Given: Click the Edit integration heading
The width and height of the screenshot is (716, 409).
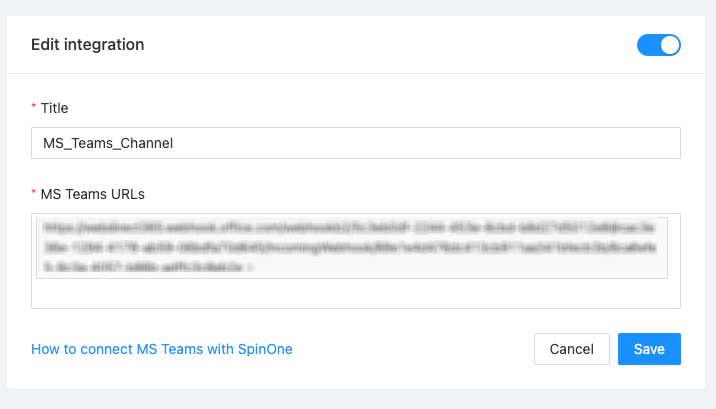Looking at the screenshot, I should [x=88, y=44].
